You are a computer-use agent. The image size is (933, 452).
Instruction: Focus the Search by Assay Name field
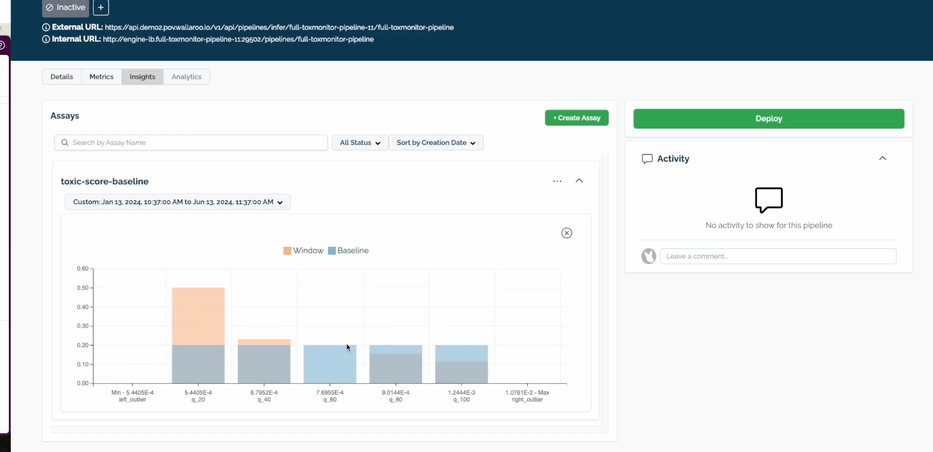coord(191,143)
